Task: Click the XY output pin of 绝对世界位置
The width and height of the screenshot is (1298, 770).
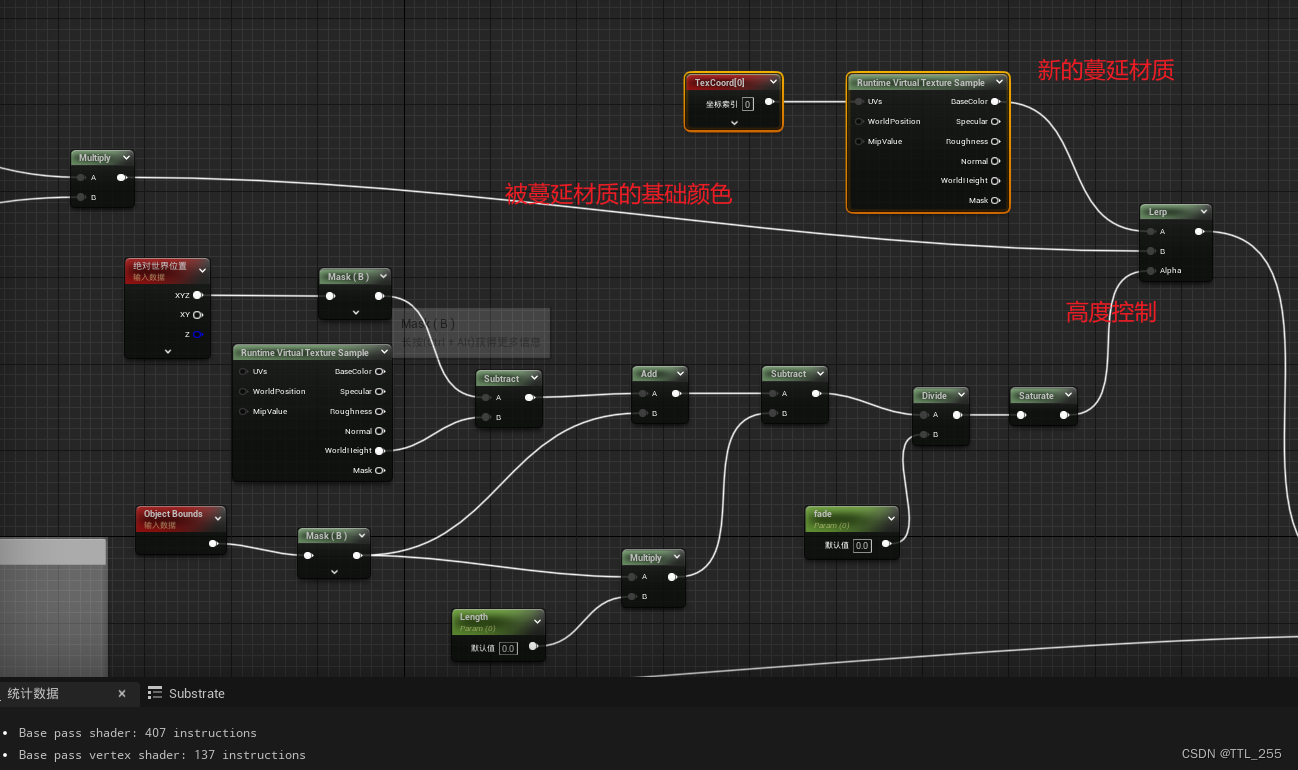Action: click(198, 314)
